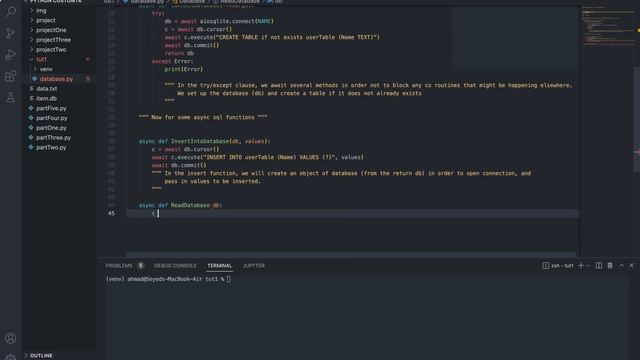
Task: Click the editor horizontal scrollbar
Action: [351, 255]
